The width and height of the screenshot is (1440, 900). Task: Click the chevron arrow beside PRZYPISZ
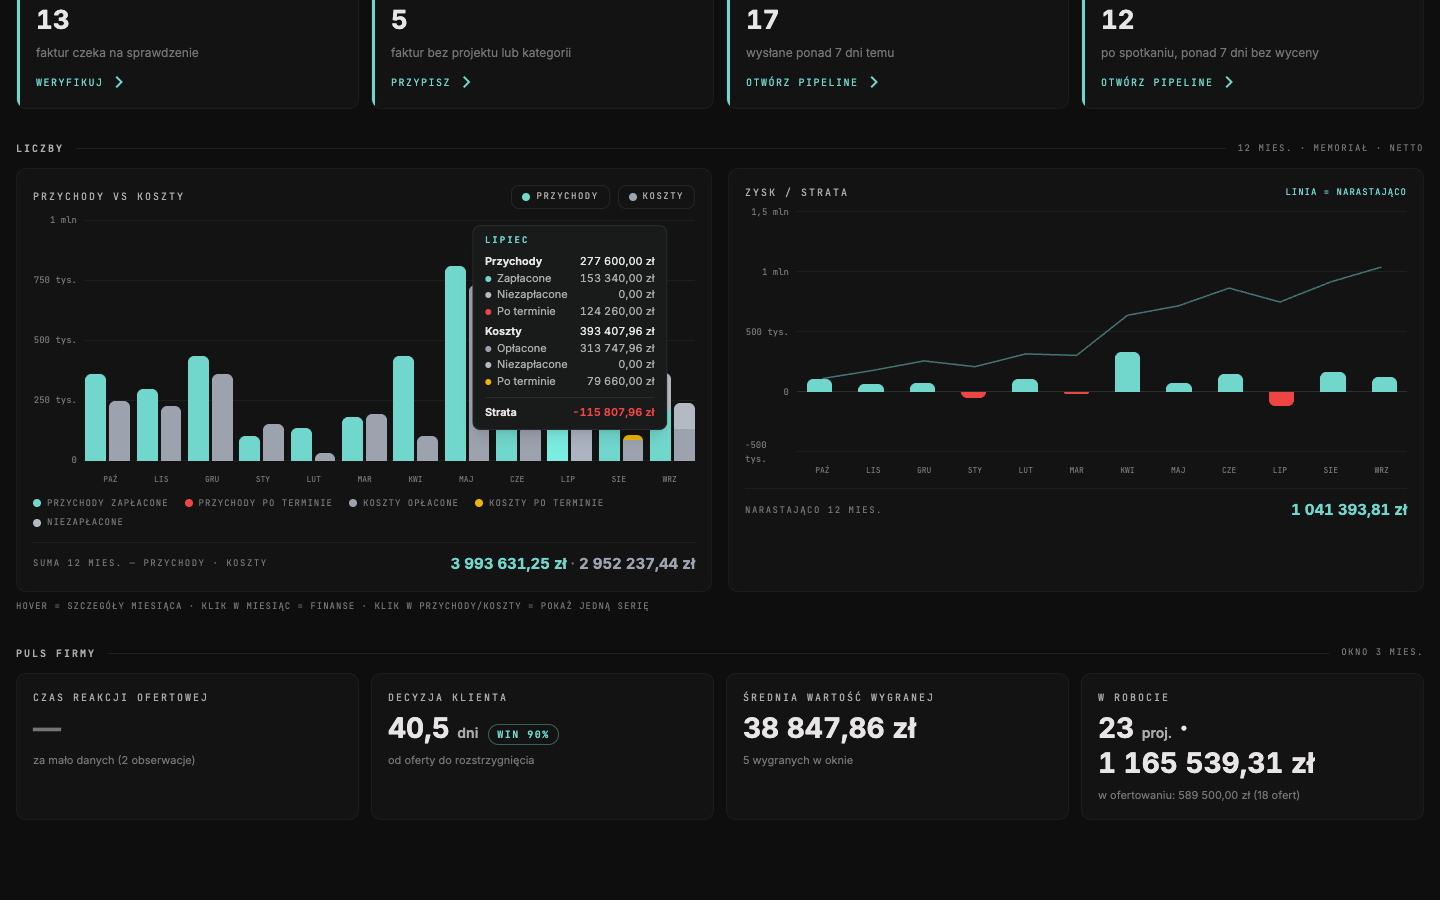[x=466, y=82]
